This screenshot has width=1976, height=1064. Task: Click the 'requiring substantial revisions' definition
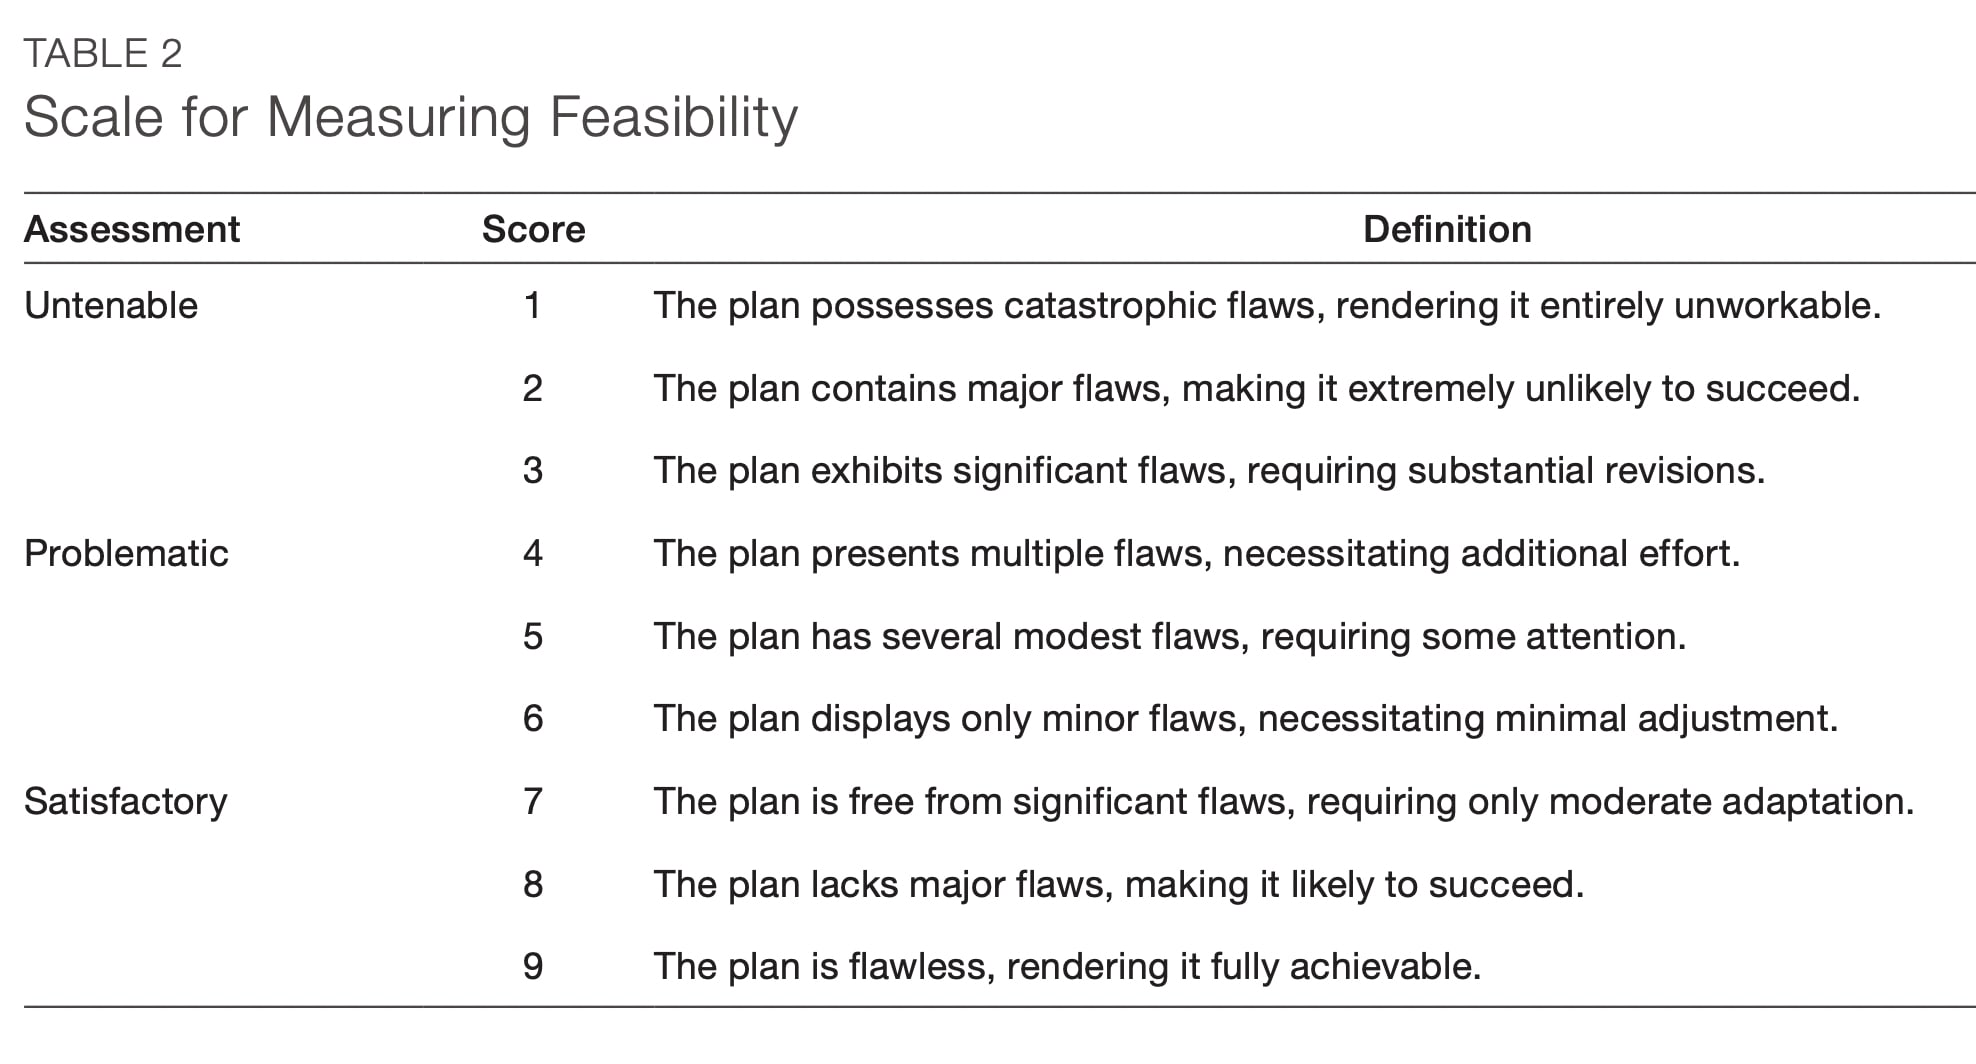(1208, 471)
